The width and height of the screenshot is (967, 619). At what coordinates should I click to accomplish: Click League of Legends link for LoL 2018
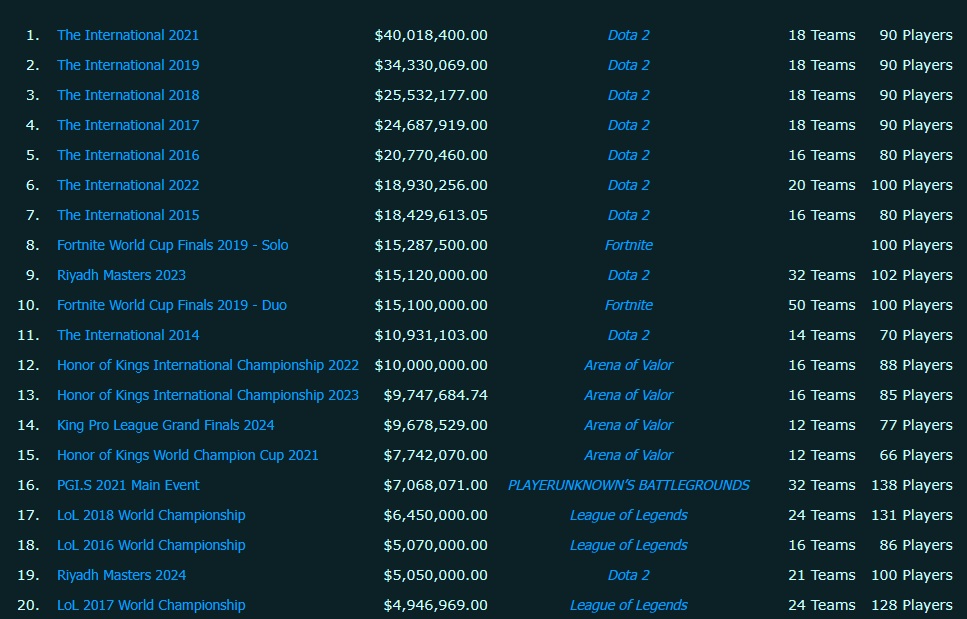click(x=628, y=515)
